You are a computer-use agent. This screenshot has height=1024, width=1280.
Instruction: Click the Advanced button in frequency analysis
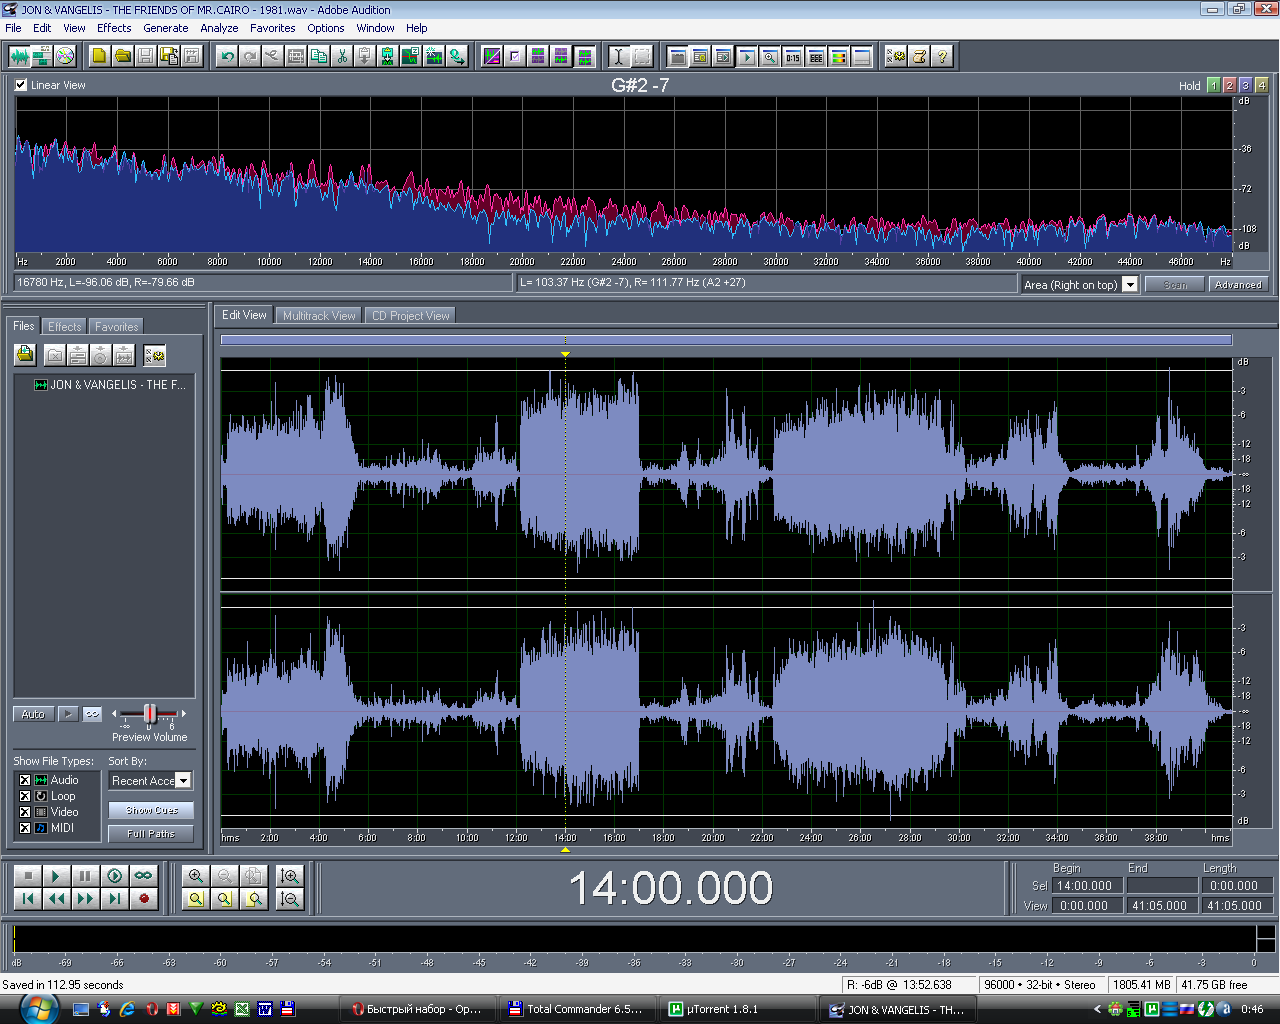coord(1237,285)
